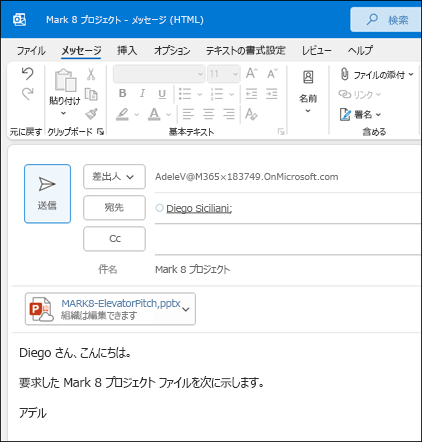Expand the 貼り付け paste options arrow

point(64,113)
